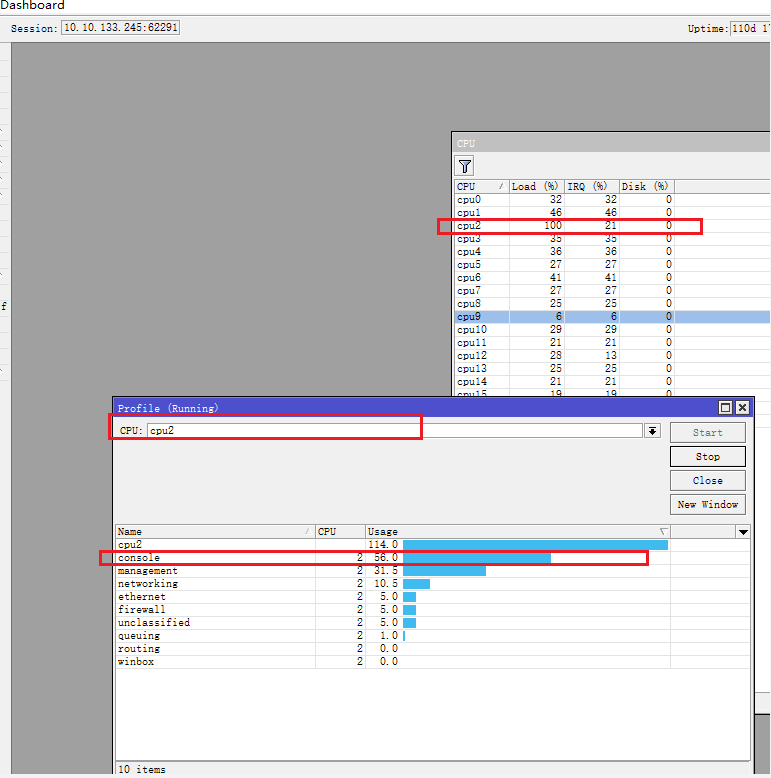Screen dimensions: 771x778
Task: Open the column chooser dropdown in Profile table
Action: 743,532
